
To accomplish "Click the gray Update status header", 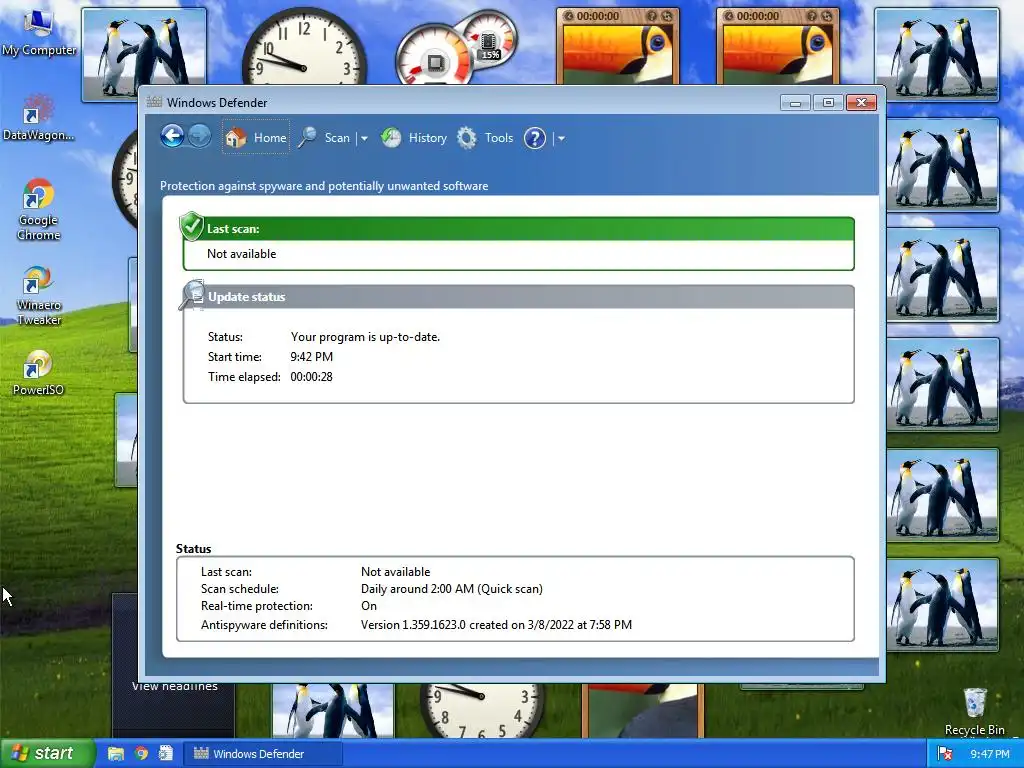I will click(519, 296).
